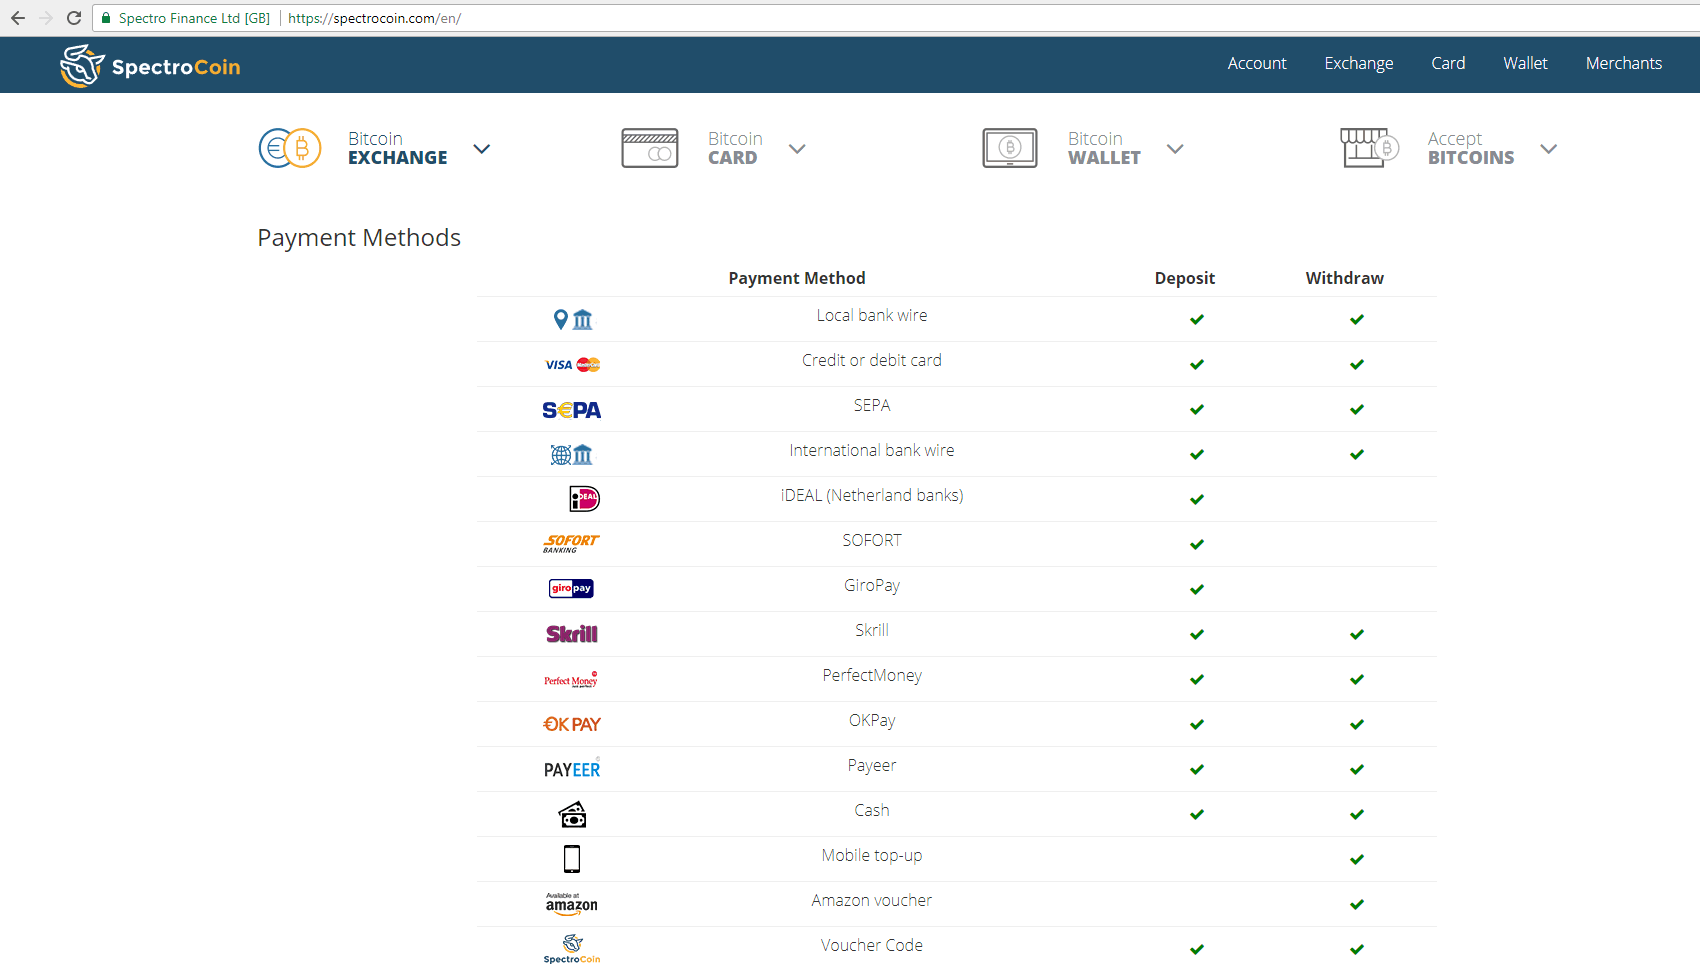Click the Accept Bitcoins storefront icon
The height and width of the screenshot is (979, 1700).
[x=1369, y=148]
